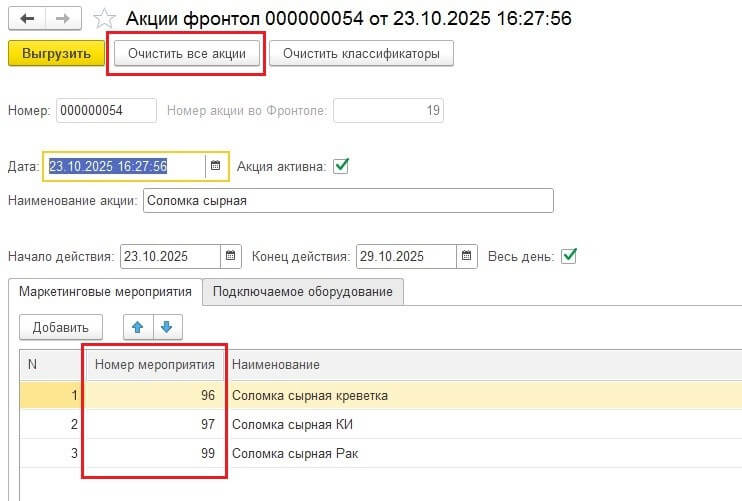Viewport: 742px width, 501px height.
Task: Click the Наименование акции text field
Action: [348, 200]
